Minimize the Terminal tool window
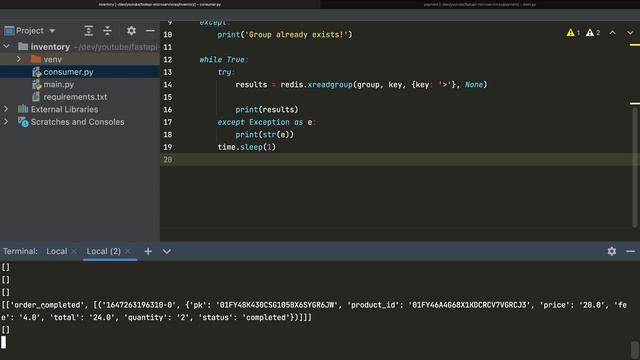The height and width of the screenshot is (360, 640). (x=630, y=251)
